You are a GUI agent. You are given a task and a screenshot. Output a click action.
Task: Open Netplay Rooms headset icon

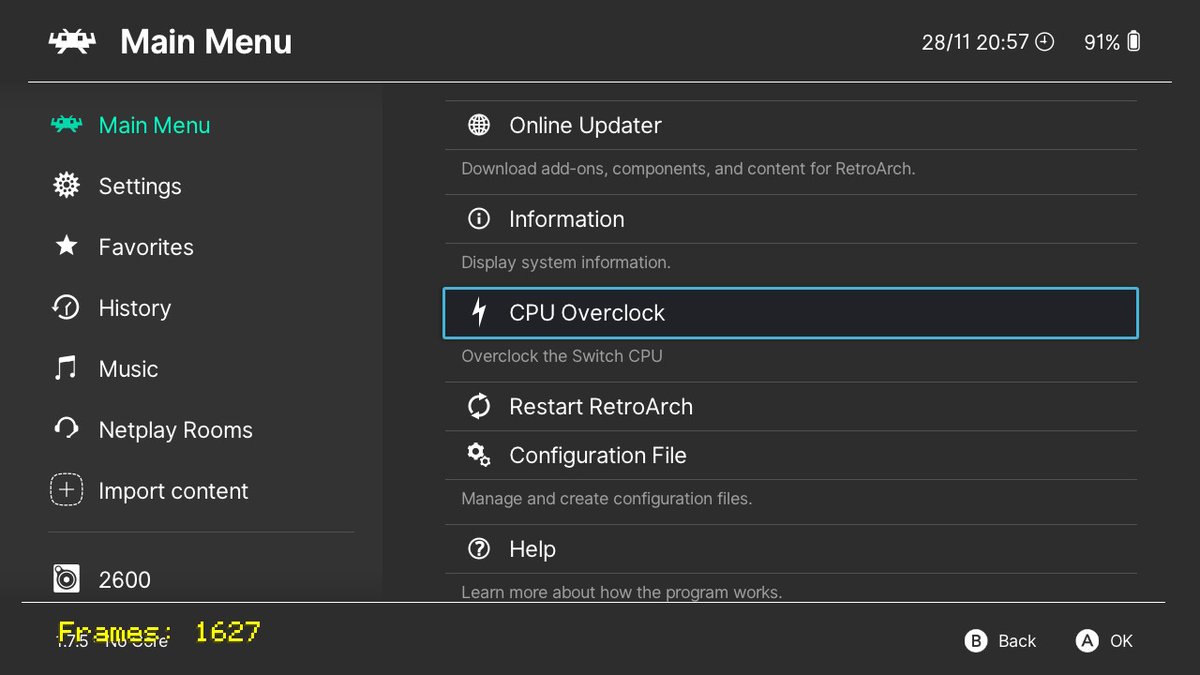coord(66,429)
